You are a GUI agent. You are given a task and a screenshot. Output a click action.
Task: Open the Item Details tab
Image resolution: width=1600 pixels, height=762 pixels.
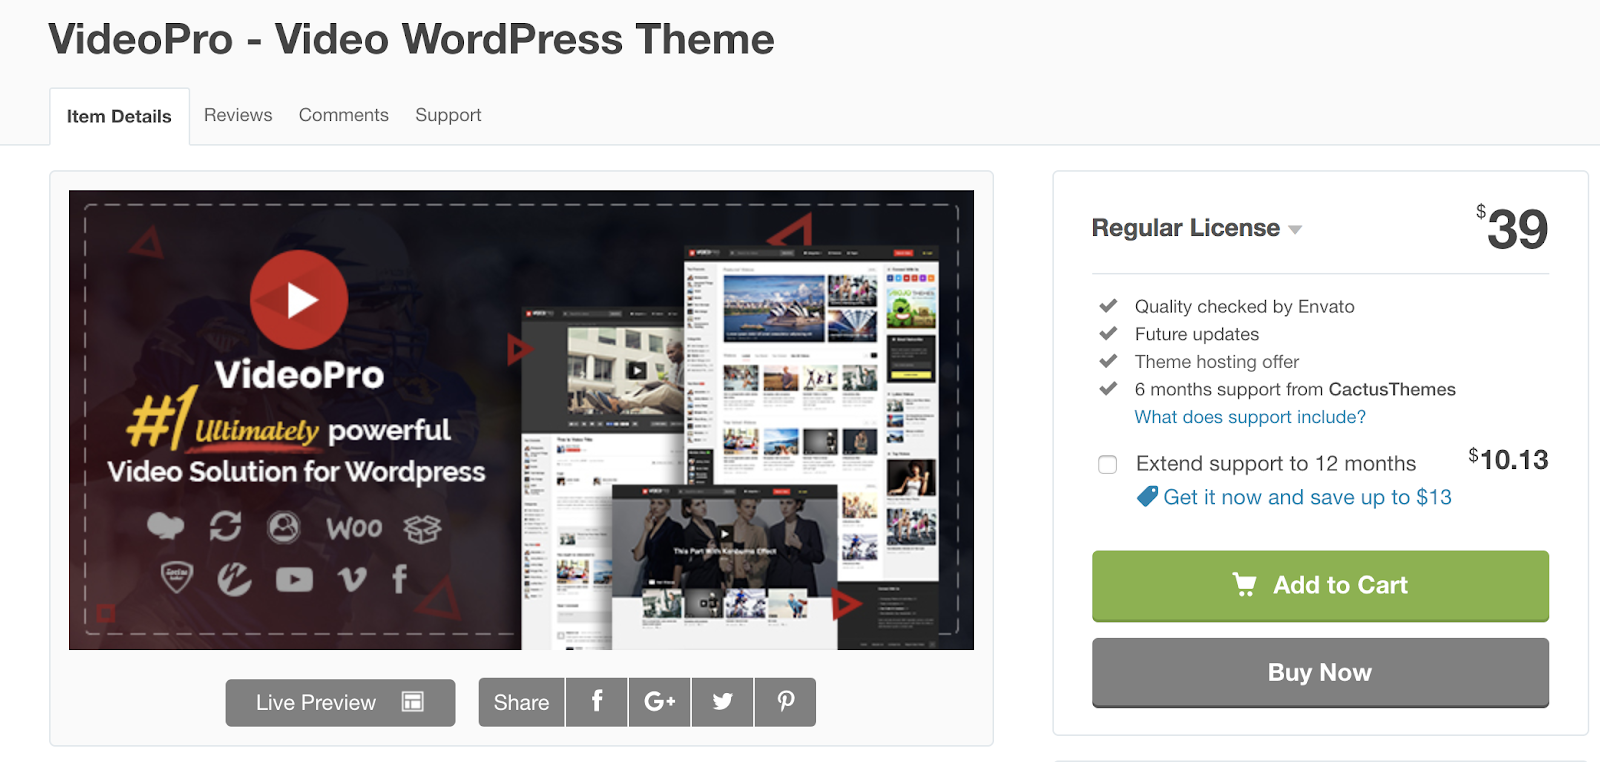(119, 116)
